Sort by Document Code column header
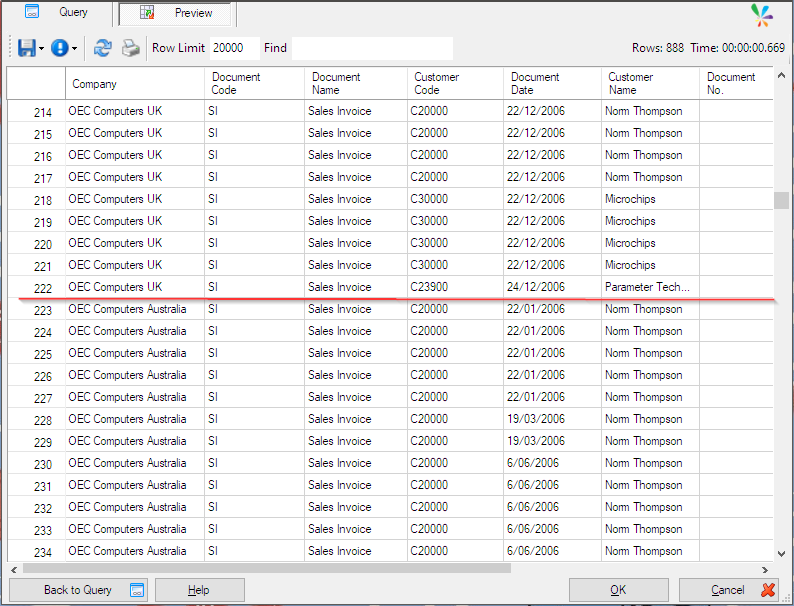The height and width of the screenshot is (606, 794). click(255, 84)
